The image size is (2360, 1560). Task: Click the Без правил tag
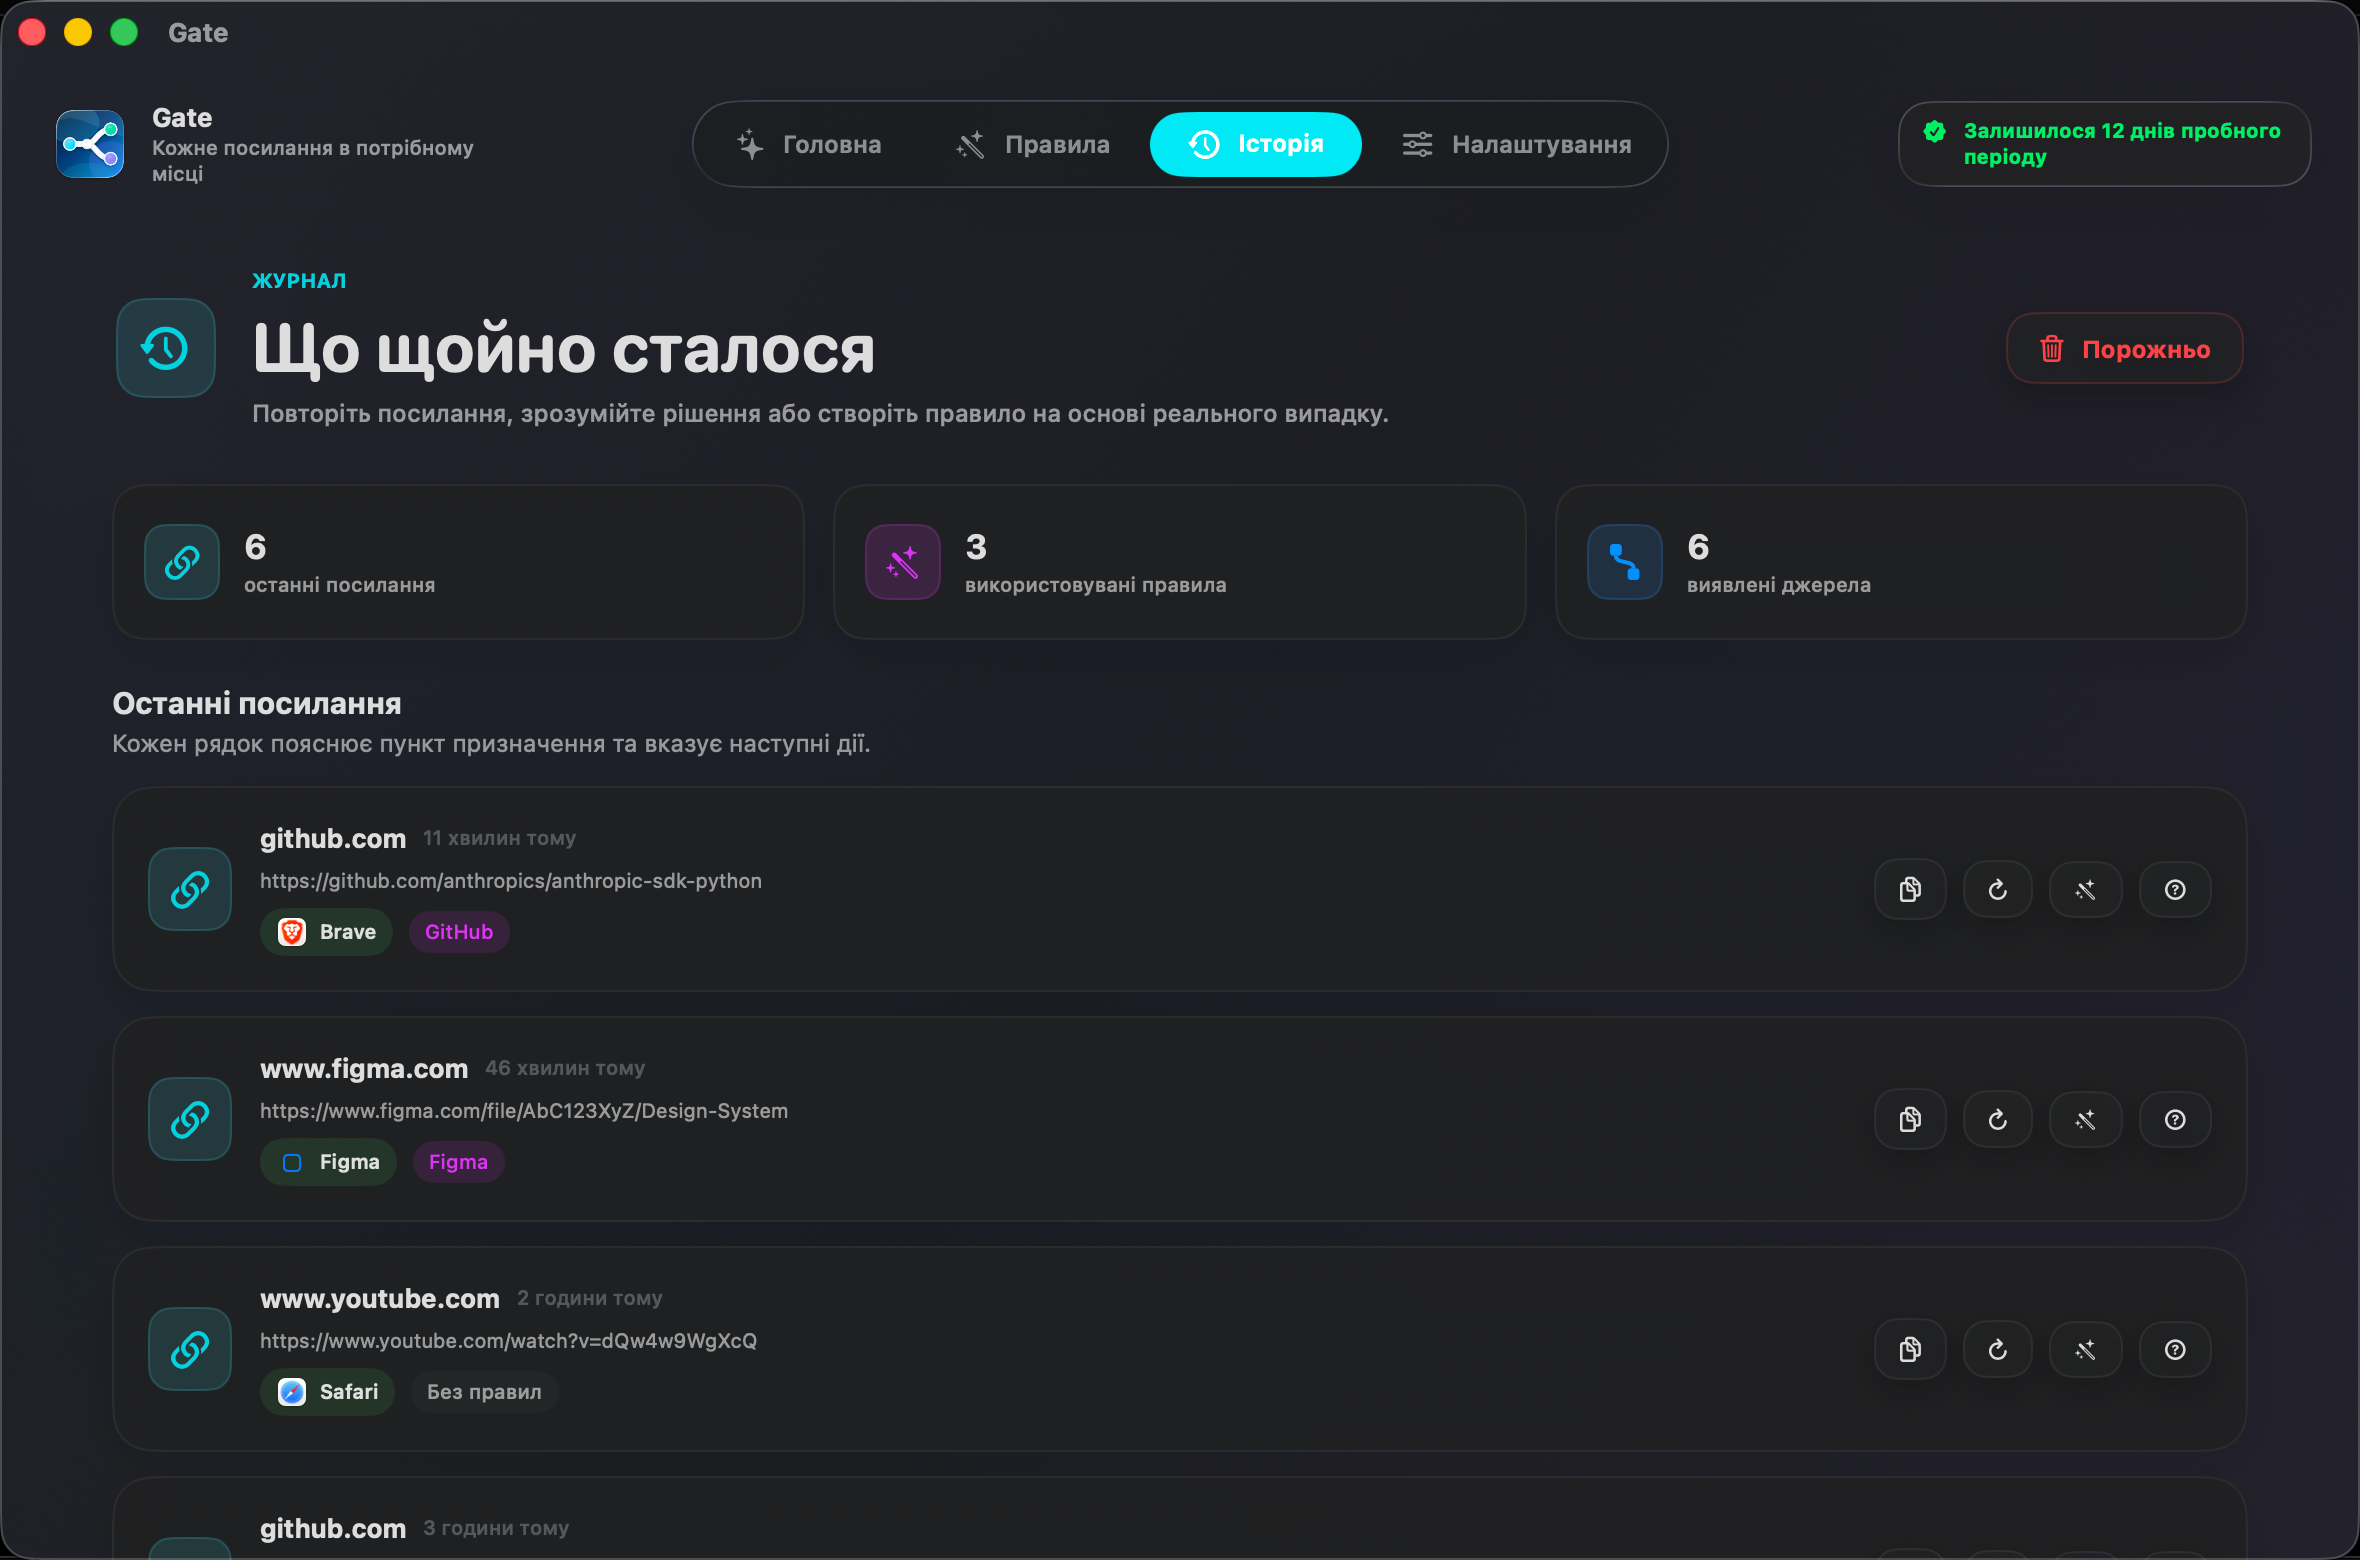[484, 1392]
